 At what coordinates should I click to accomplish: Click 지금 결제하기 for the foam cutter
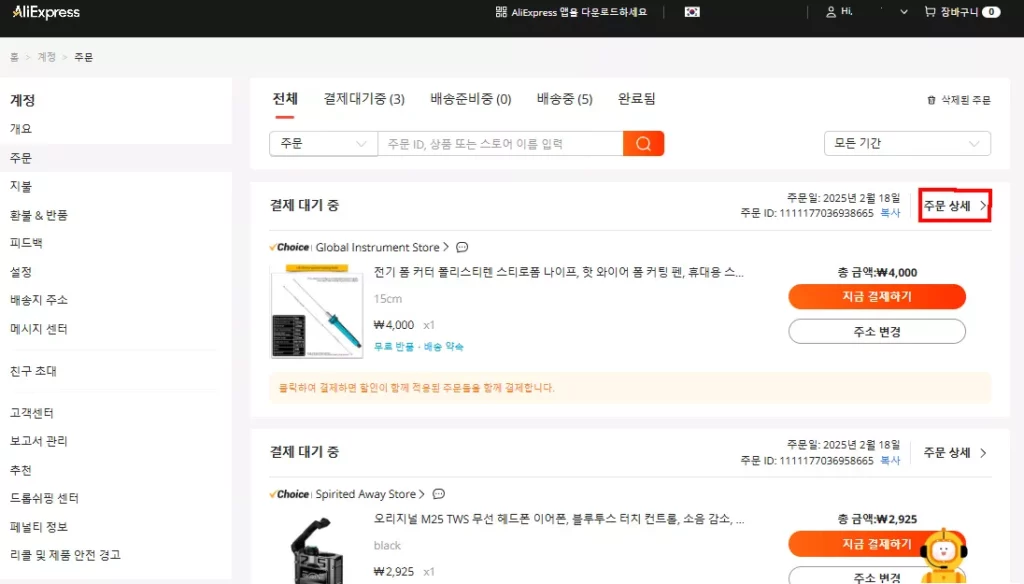pyautogui.click(x=877, y=296)
